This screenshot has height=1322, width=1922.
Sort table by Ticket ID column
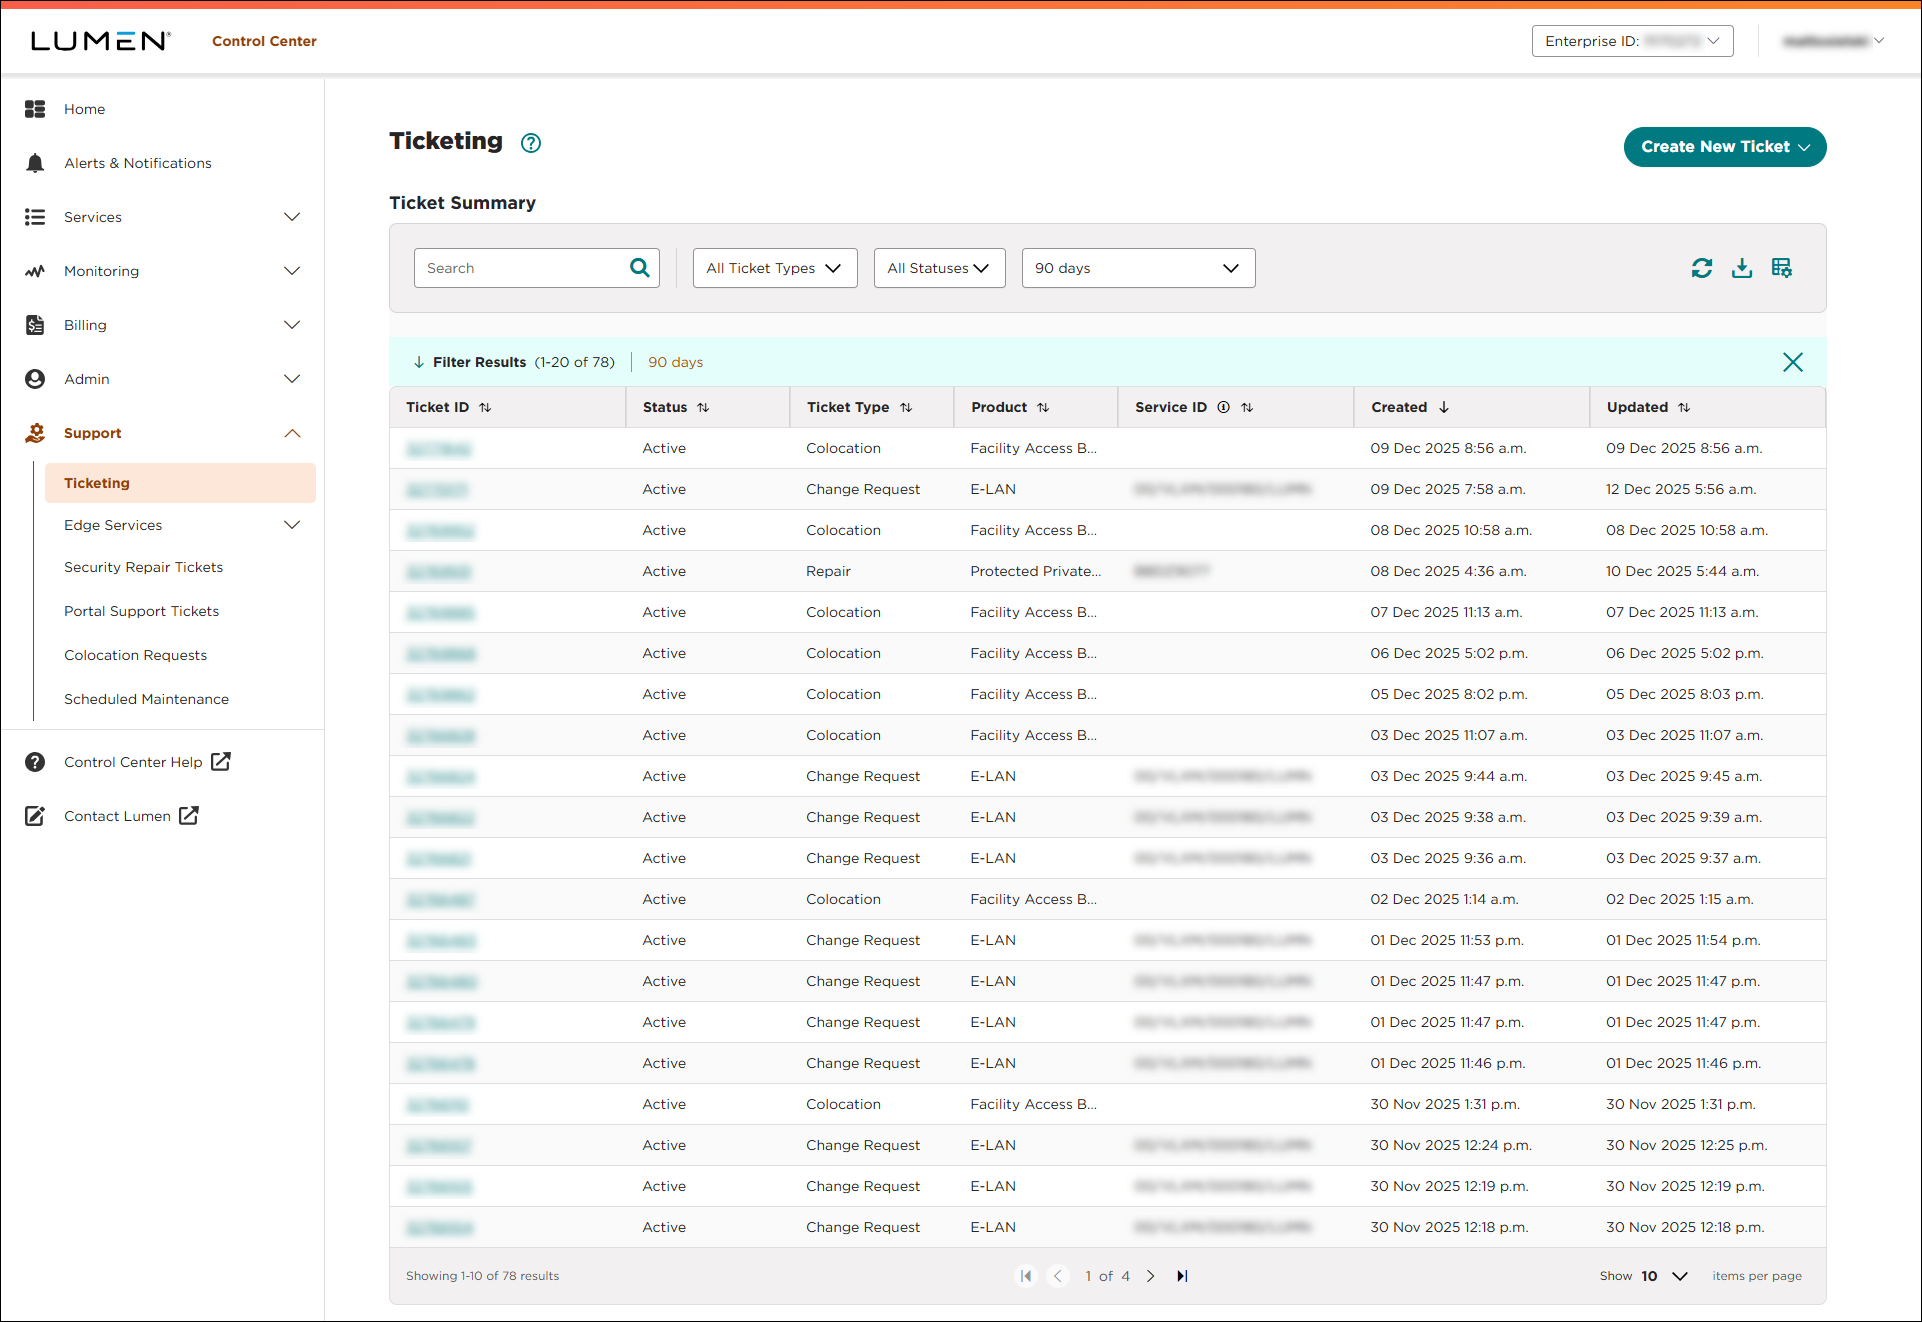click(485, 407)
